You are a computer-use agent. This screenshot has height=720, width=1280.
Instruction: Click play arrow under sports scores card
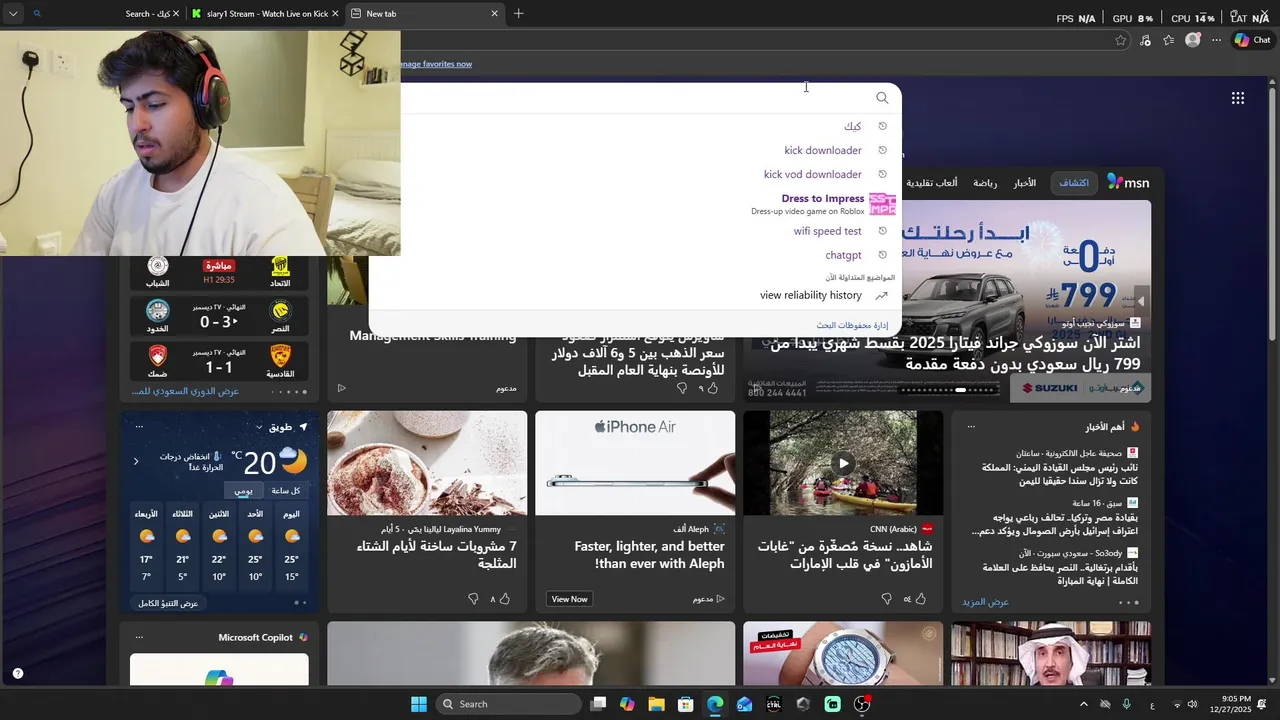(341, 388)
